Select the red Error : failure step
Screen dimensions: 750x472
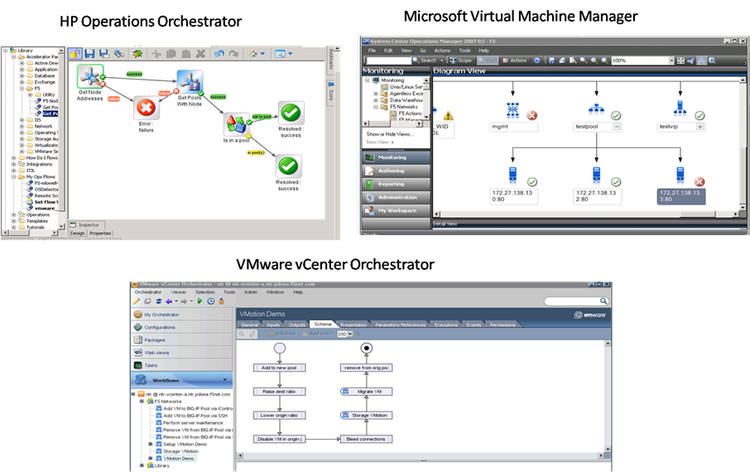pos(146,108)
